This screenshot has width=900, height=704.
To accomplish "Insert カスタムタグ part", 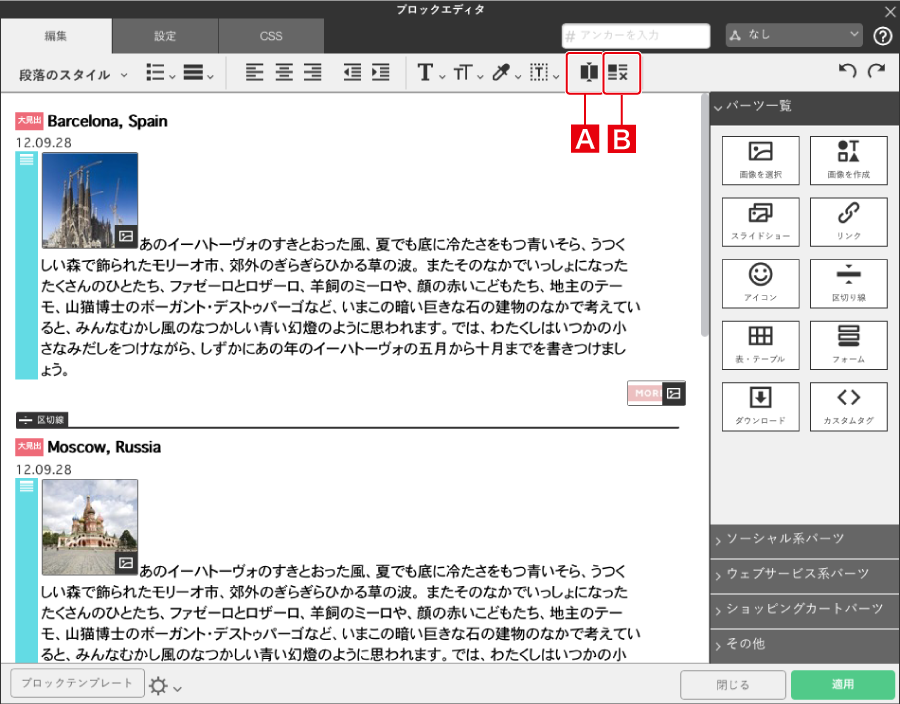I will 848,406.
